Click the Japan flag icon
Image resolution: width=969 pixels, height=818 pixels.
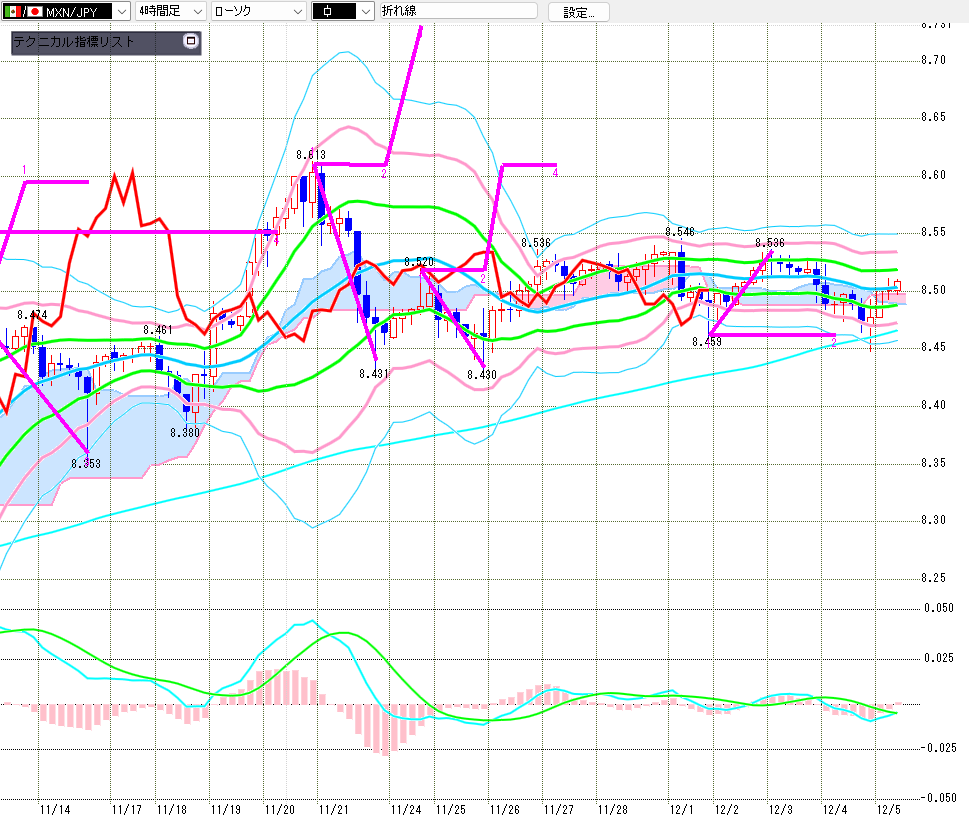(35, 12)
